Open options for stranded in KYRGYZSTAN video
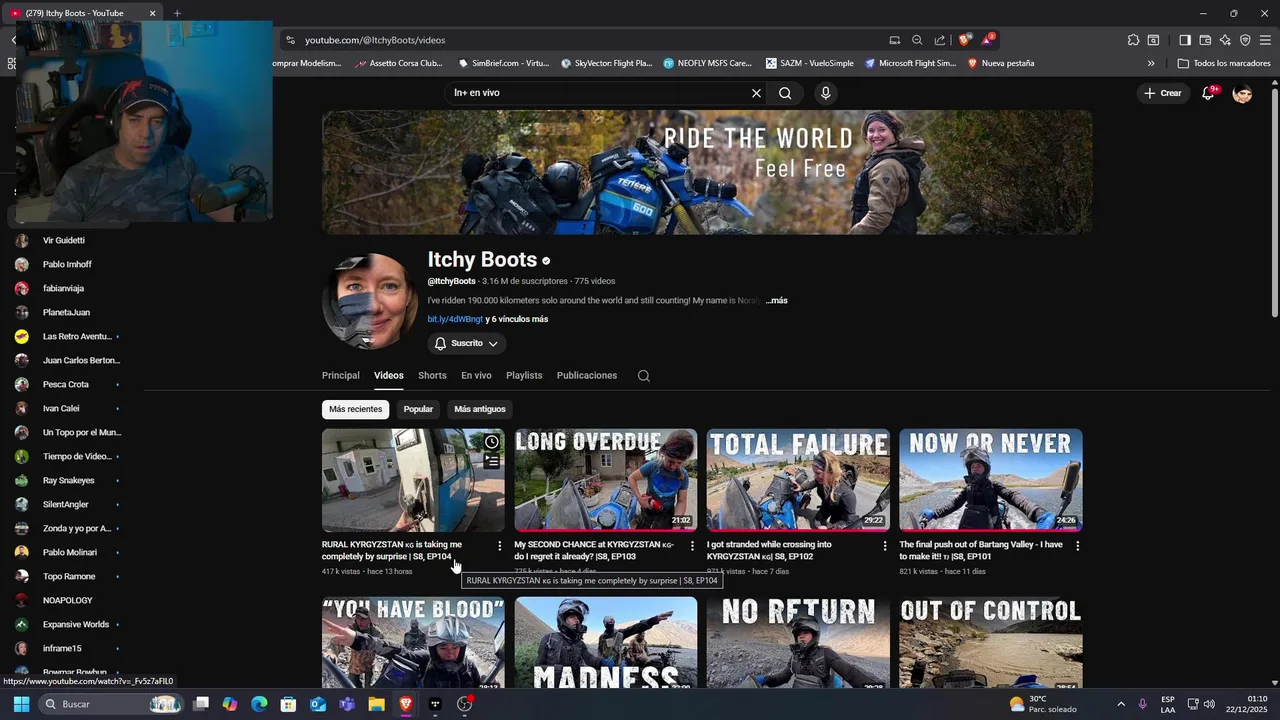The height and width of the screenshot is (720, 1280). (884, 546)
